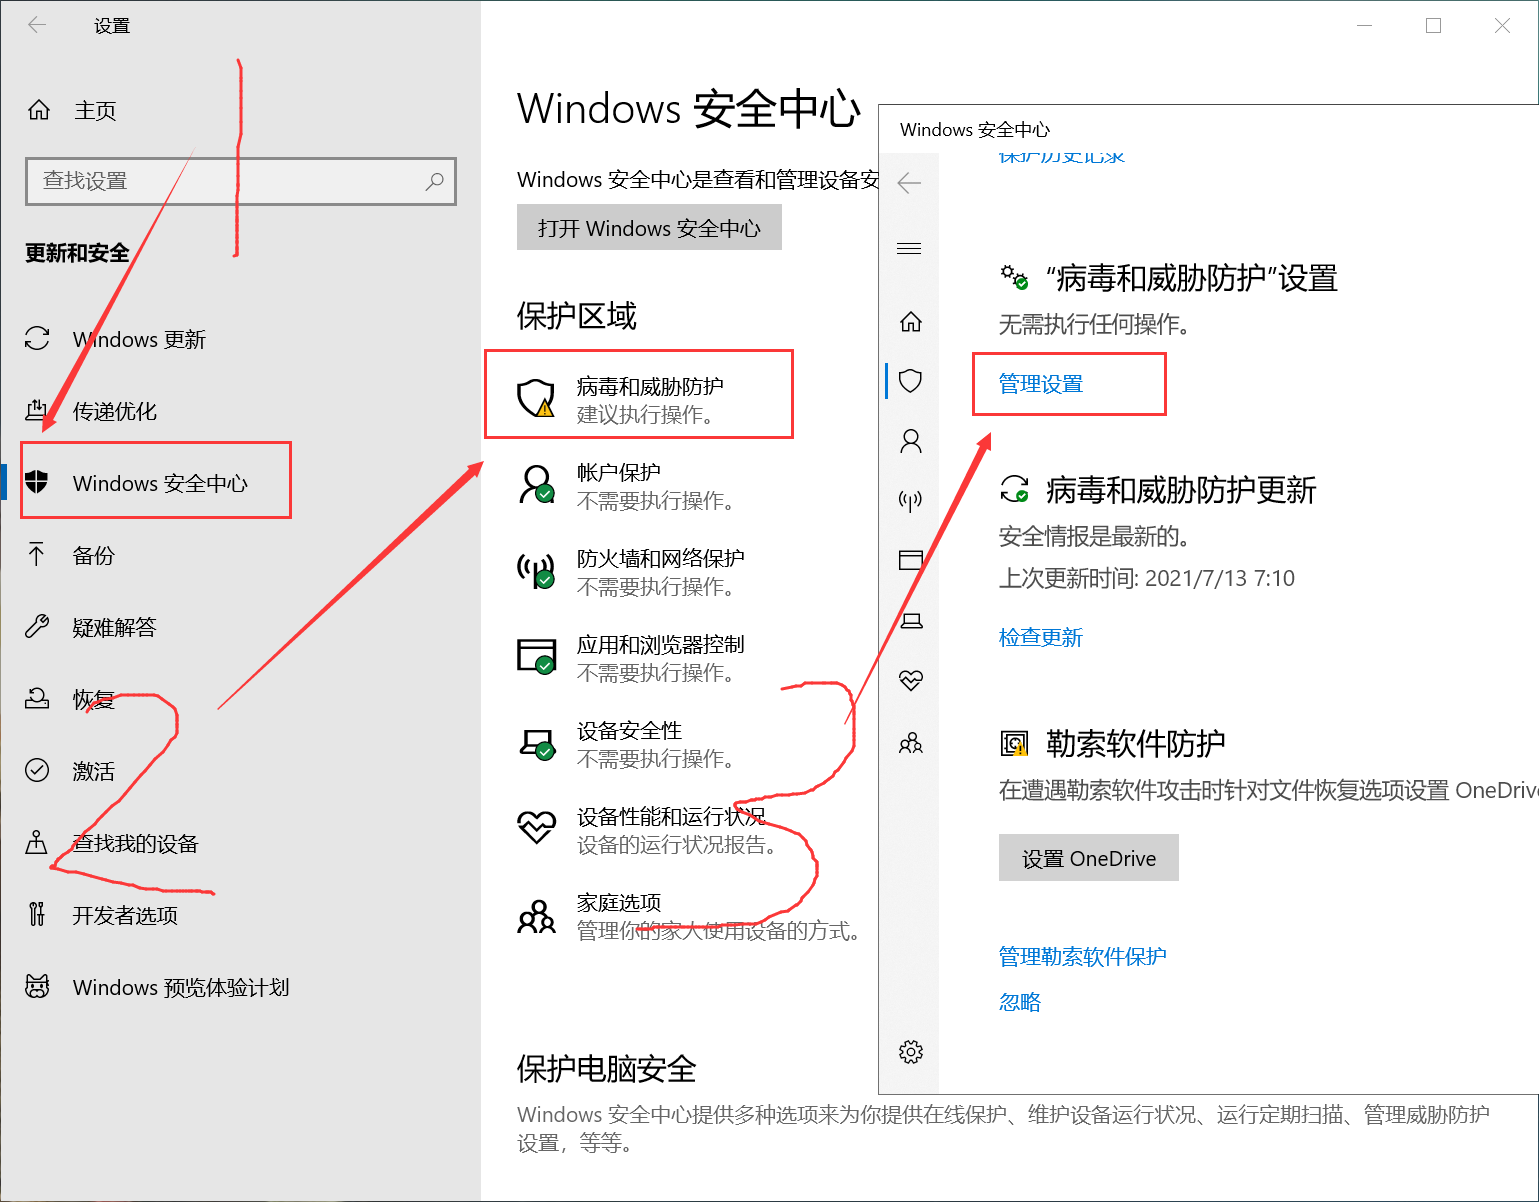The width and height of the screenshot is (1539, 1202).
Task: Click the 恢复 recovery icon
Action: (x=37, y=698)
